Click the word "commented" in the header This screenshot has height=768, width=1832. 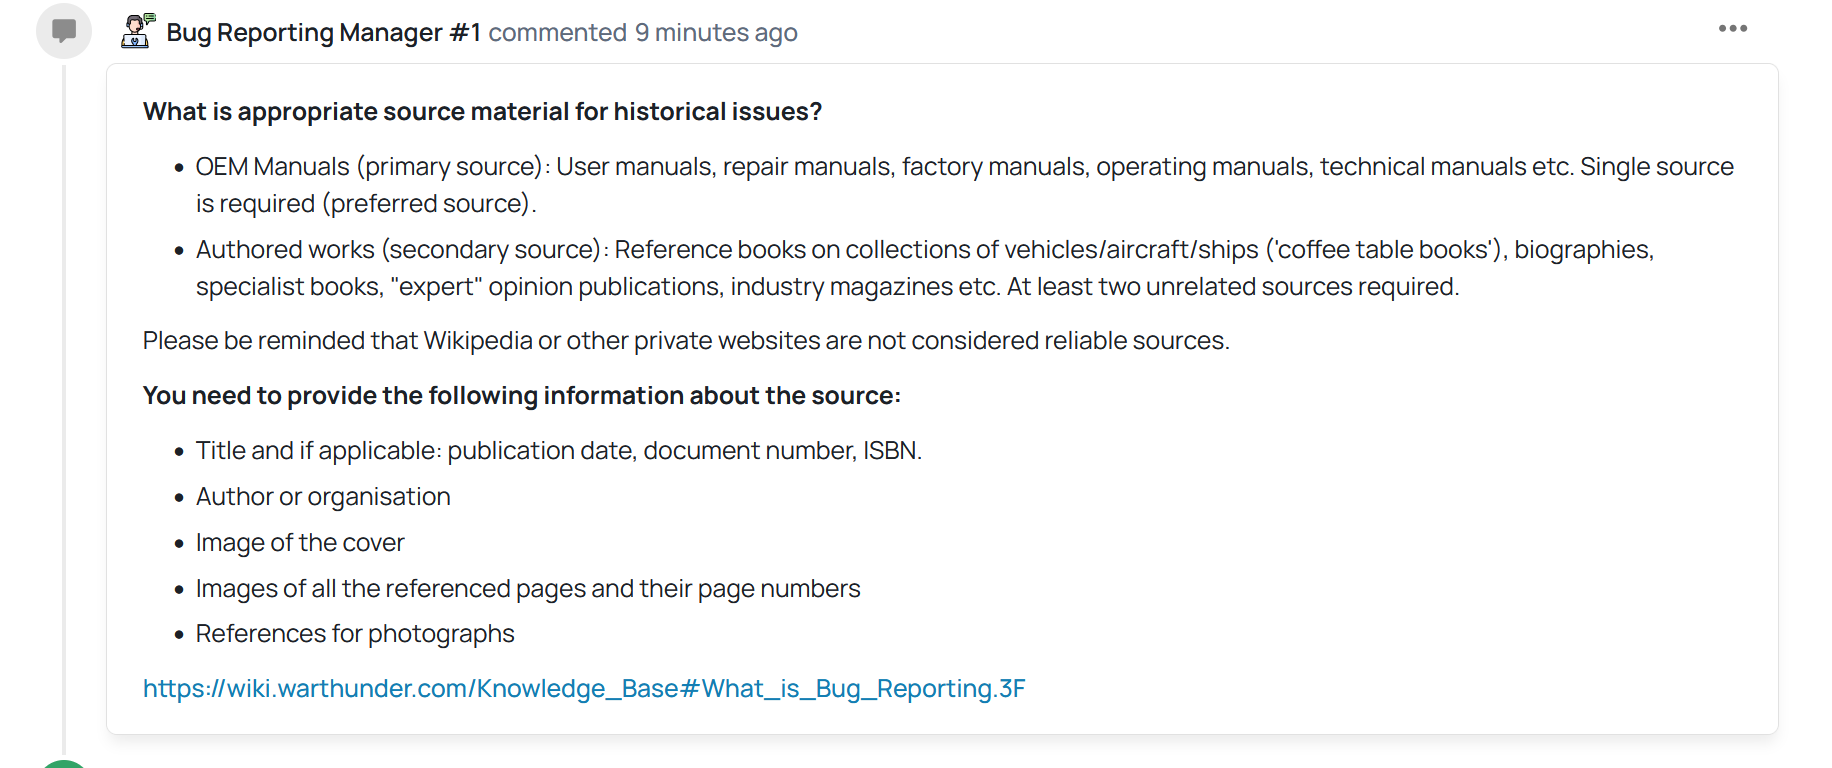(x=557, y=33)
